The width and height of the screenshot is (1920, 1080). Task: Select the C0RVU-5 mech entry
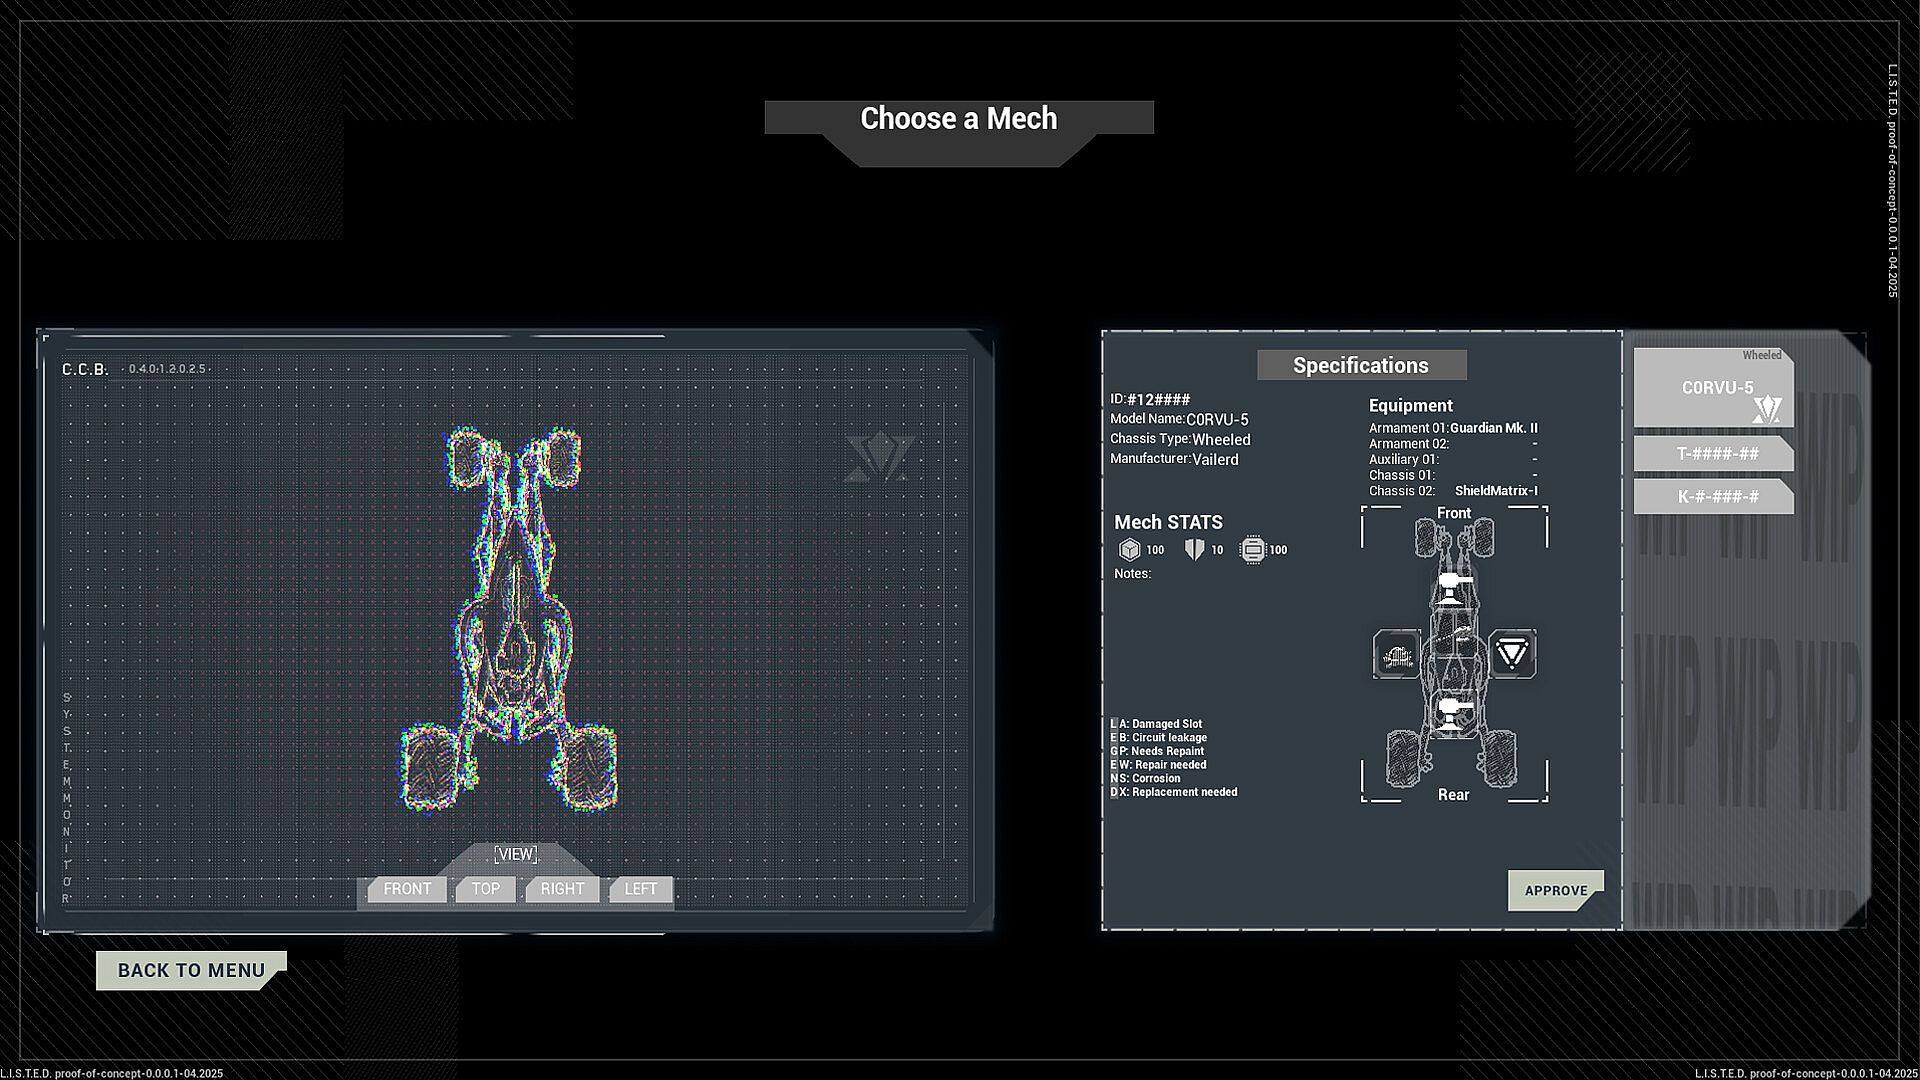(1712, 388)
